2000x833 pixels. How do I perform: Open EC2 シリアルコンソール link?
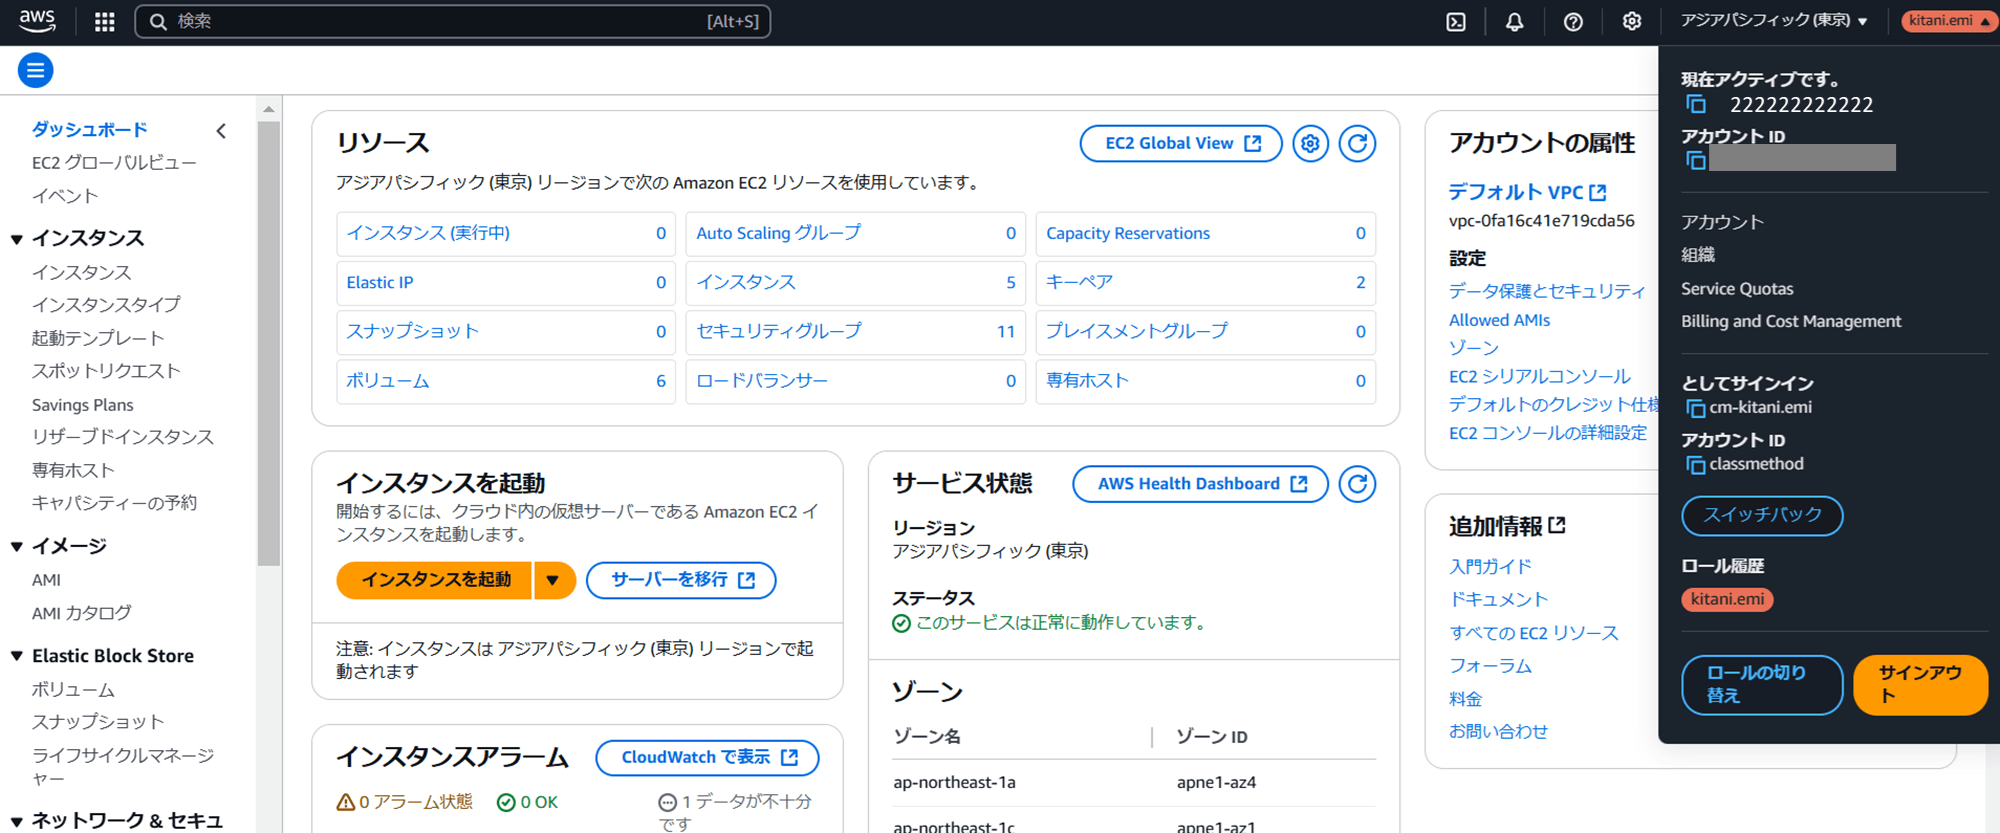pyautogui.click(x=1539, y=376)
